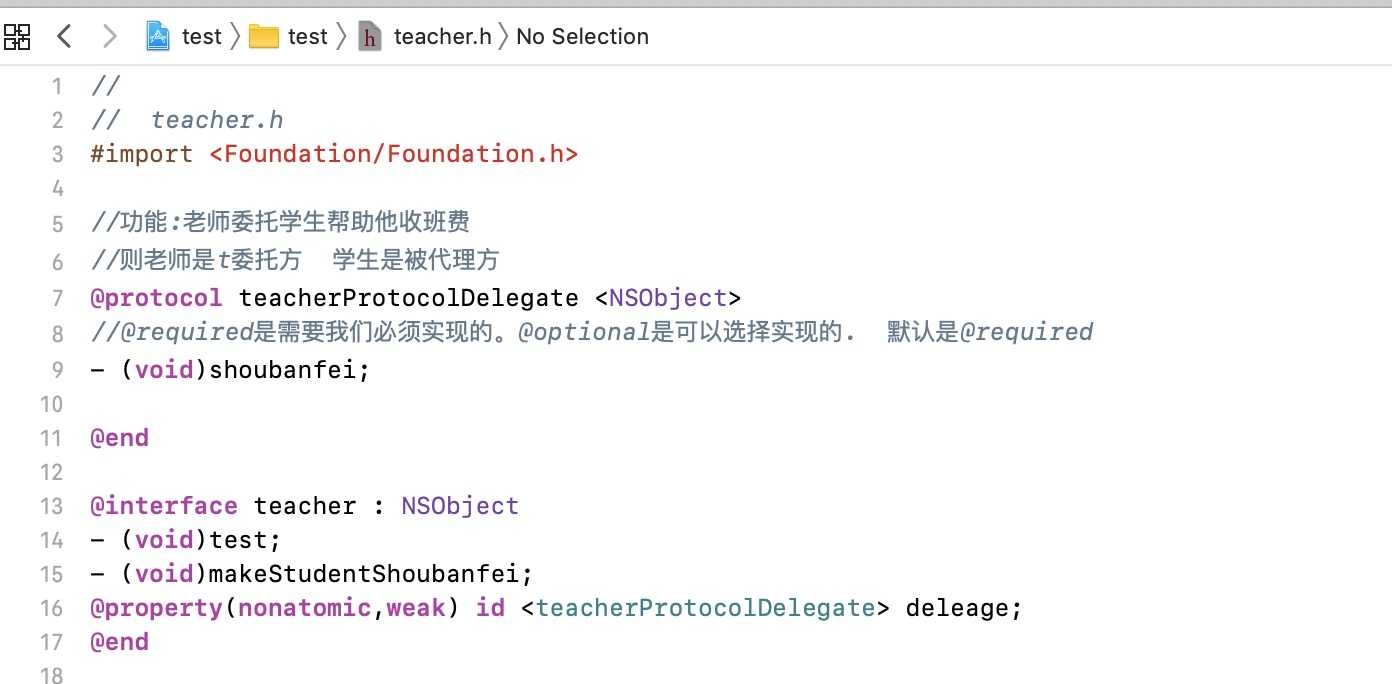1392x684 pixels.
Task: Open the No Selection symbol menu
Action: coord(582,37)
